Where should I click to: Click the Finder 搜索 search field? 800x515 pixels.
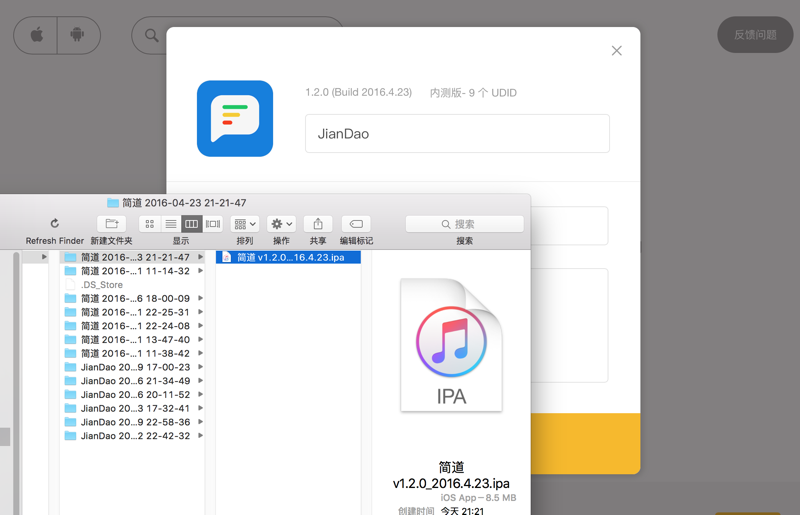click(x=465, y=224)
